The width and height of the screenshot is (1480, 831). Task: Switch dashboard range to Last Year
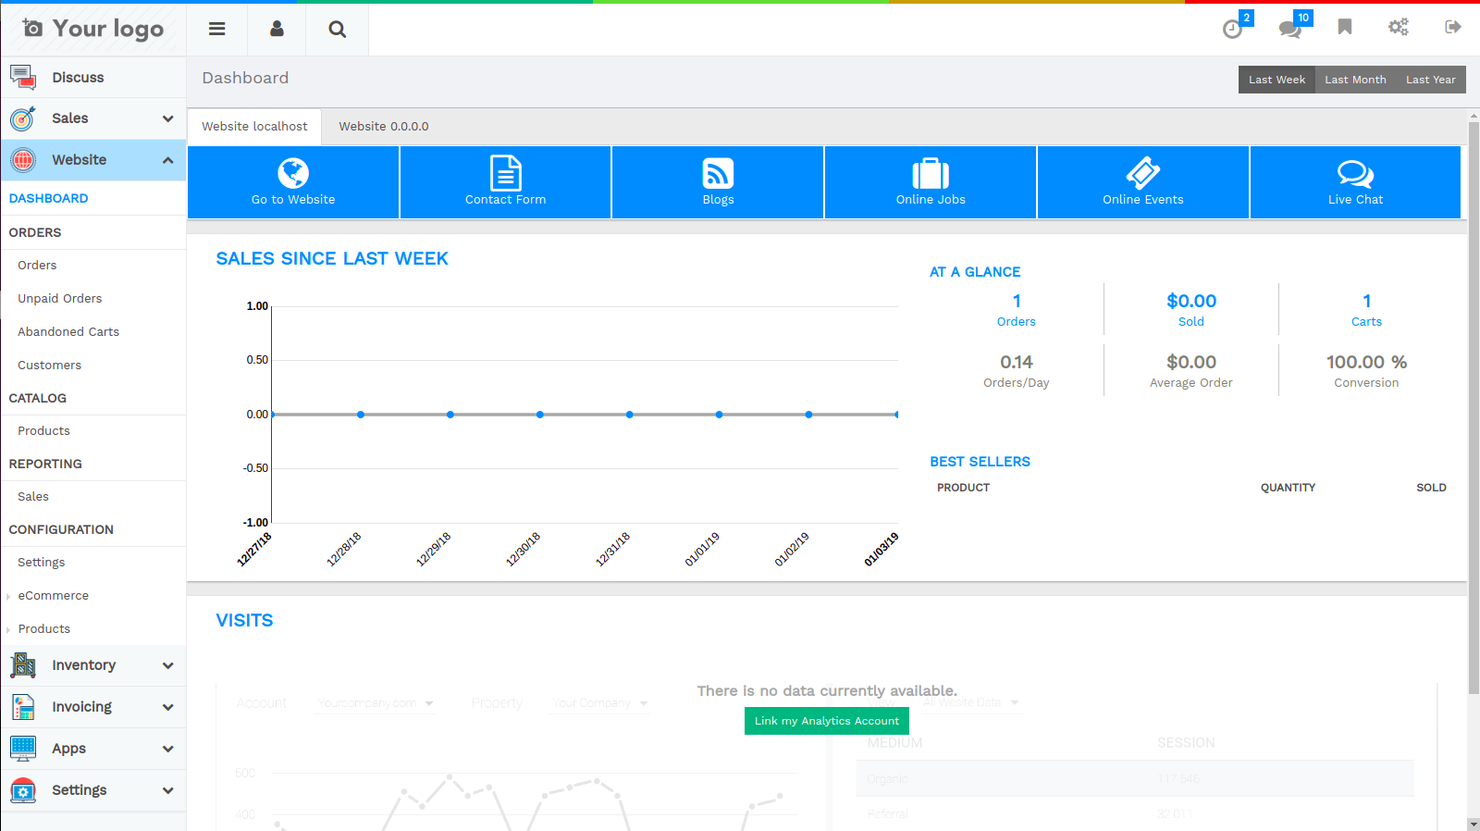pos(1430,79)
